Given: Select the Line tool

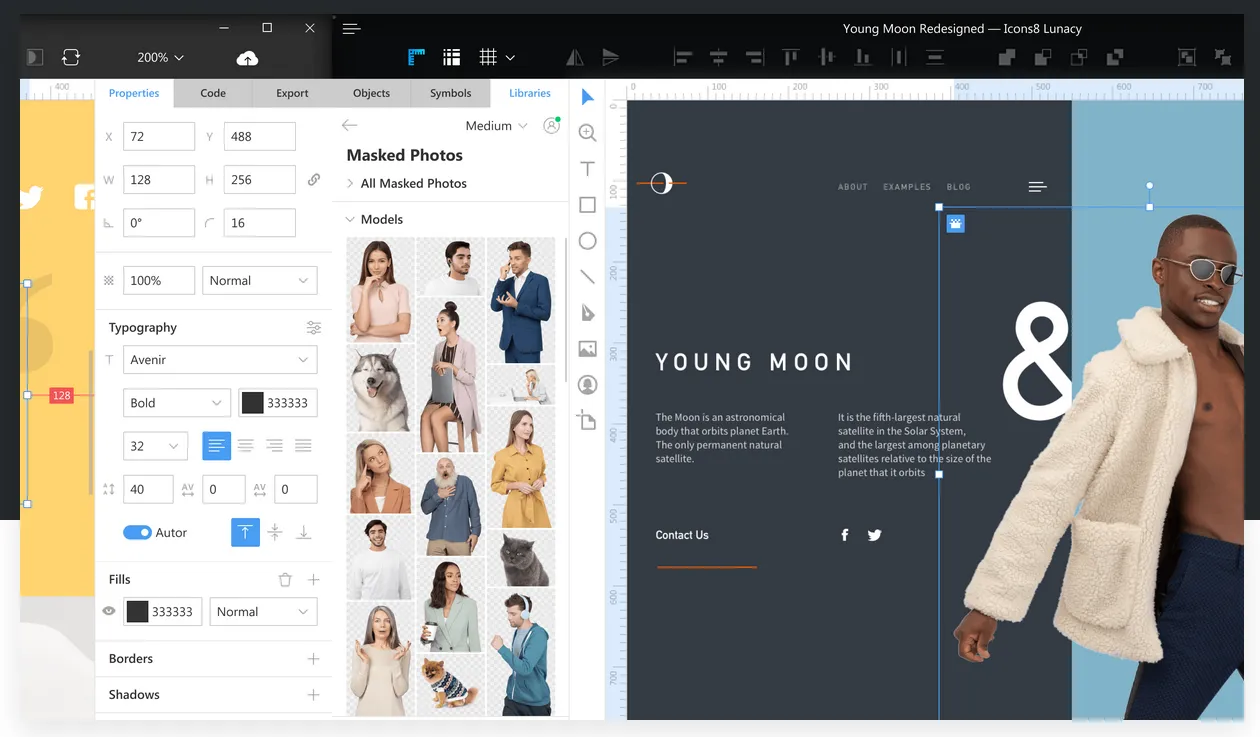Looking at the screenshot, I should click(x=587, y=277).
